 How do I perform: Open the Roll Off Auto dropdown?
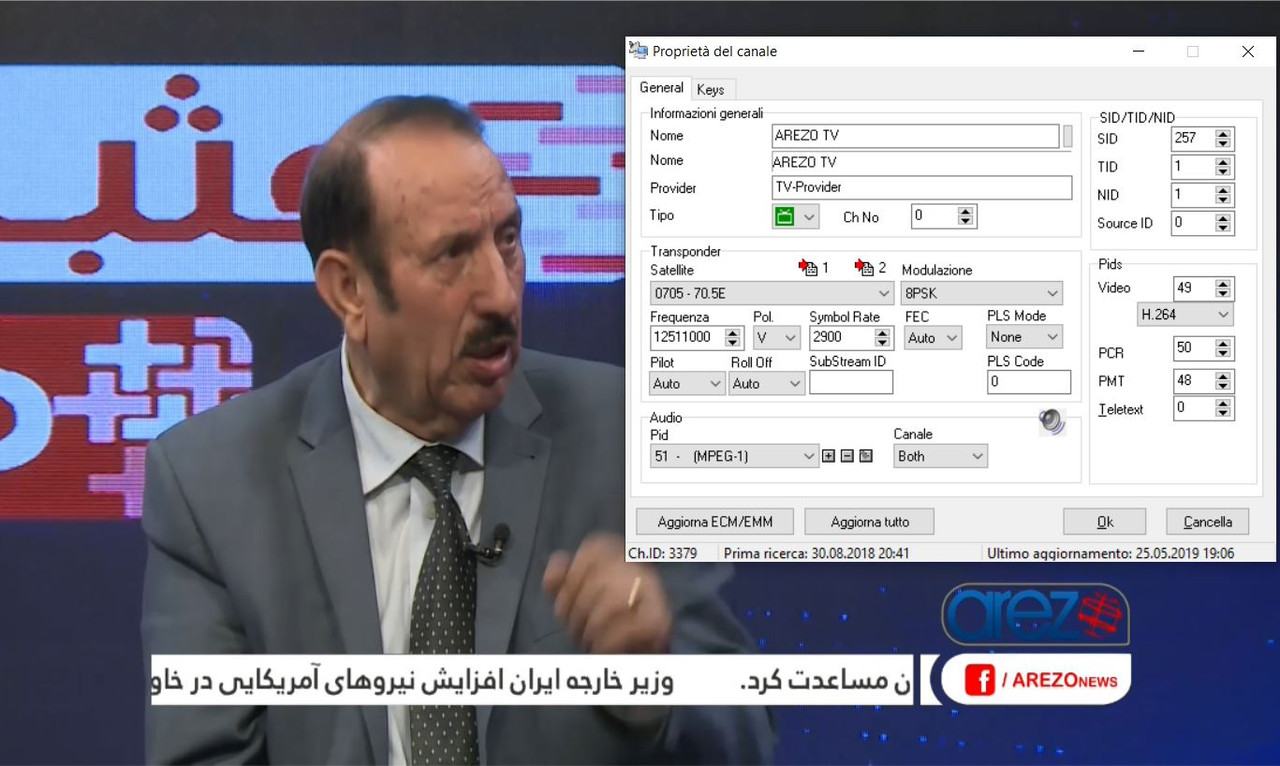pos(767,384)
